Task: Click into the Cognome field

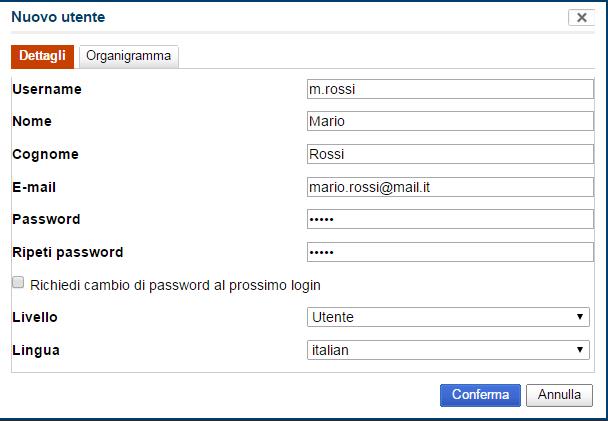Action: point(450,154)
